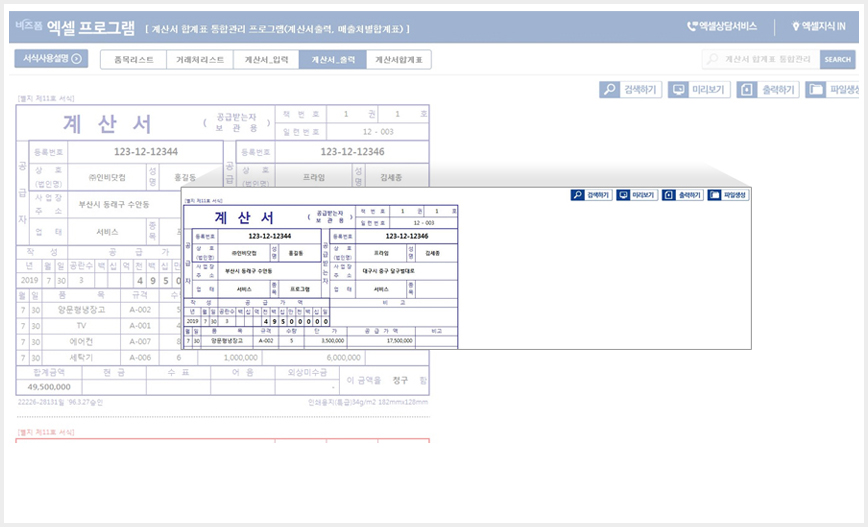
Task: Open the 엑셀지식 IN link
Action: pyautogui.click(x=819, y=26)
